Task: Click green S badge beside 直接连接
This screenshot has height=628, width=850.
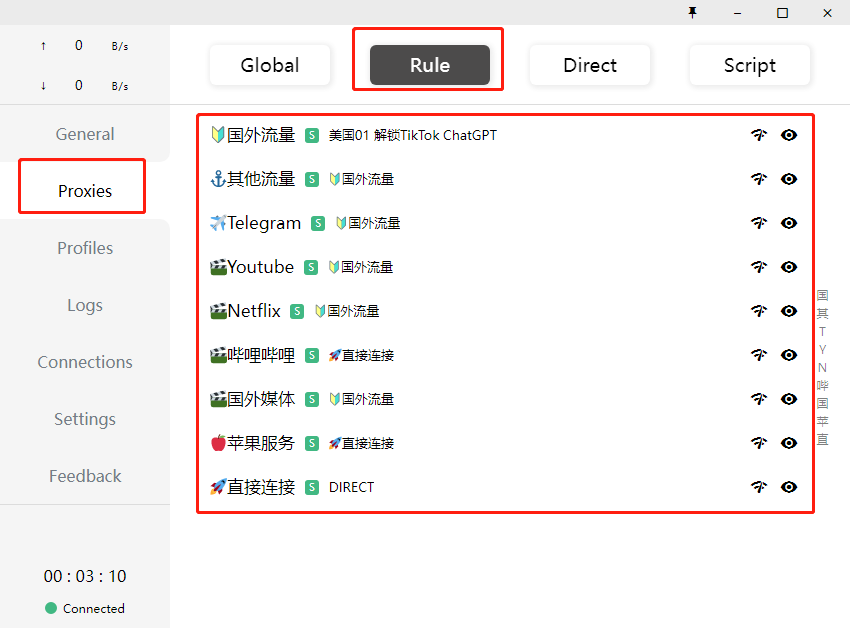Action: click(x=312, y=487)
